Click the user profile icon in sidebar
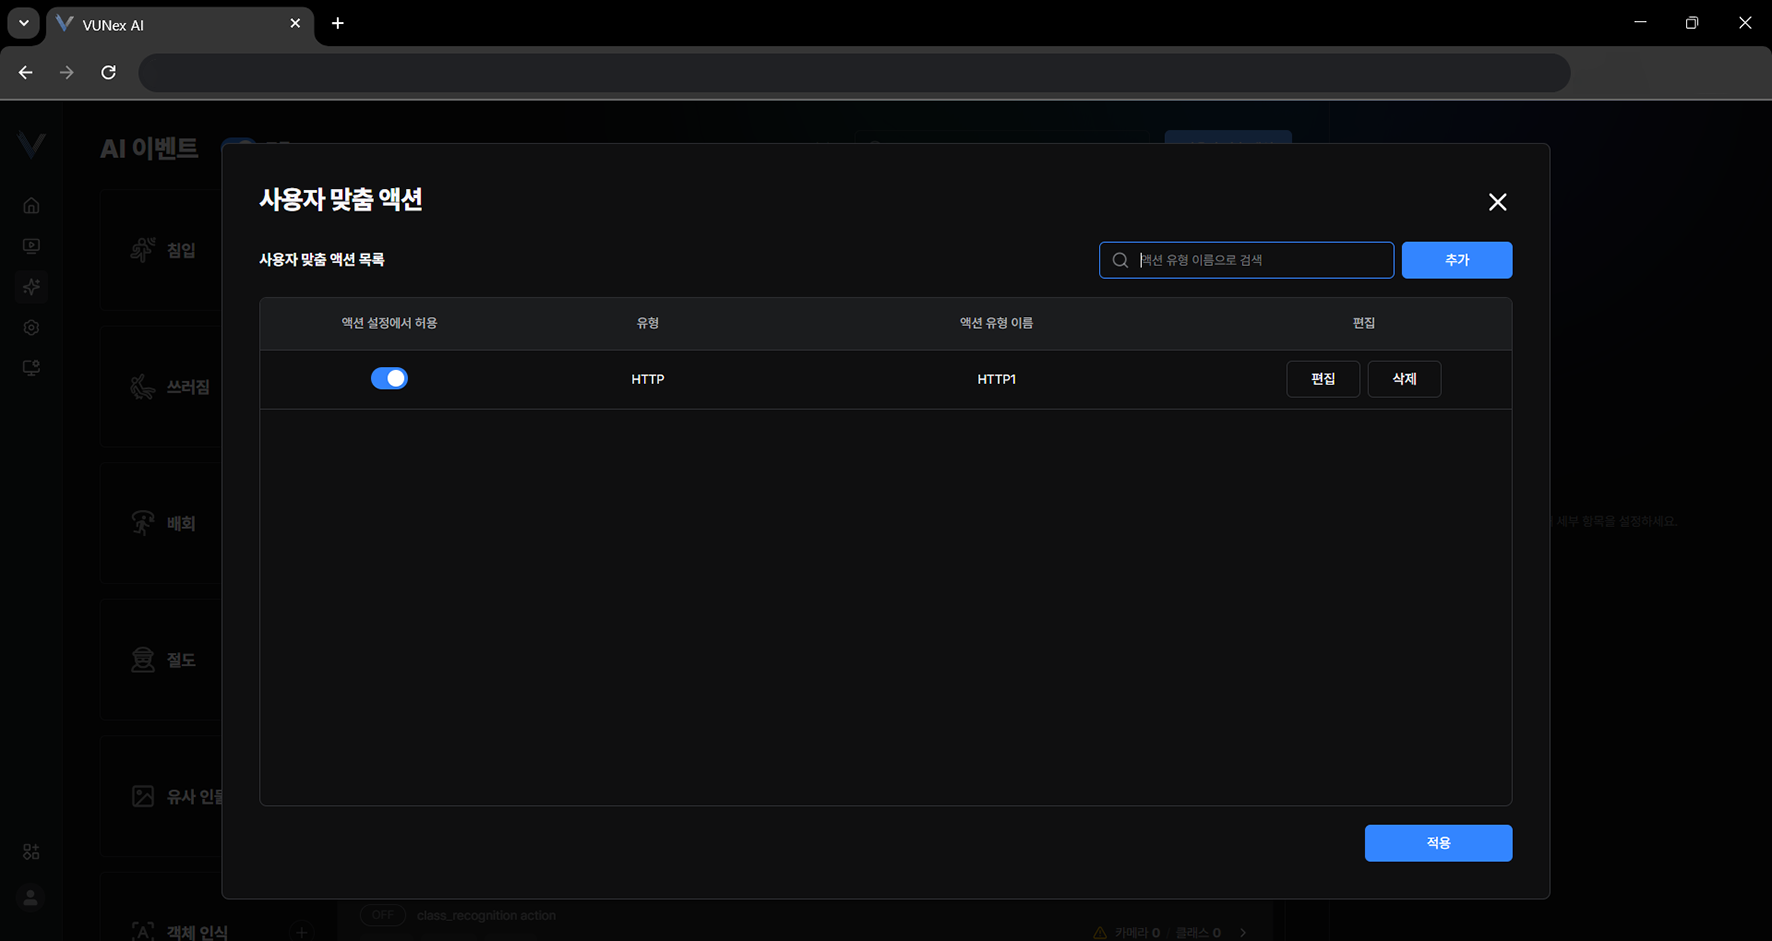The height and width of the screenshot is (941, 1772). pyautogui.click(x=31, y=898)
